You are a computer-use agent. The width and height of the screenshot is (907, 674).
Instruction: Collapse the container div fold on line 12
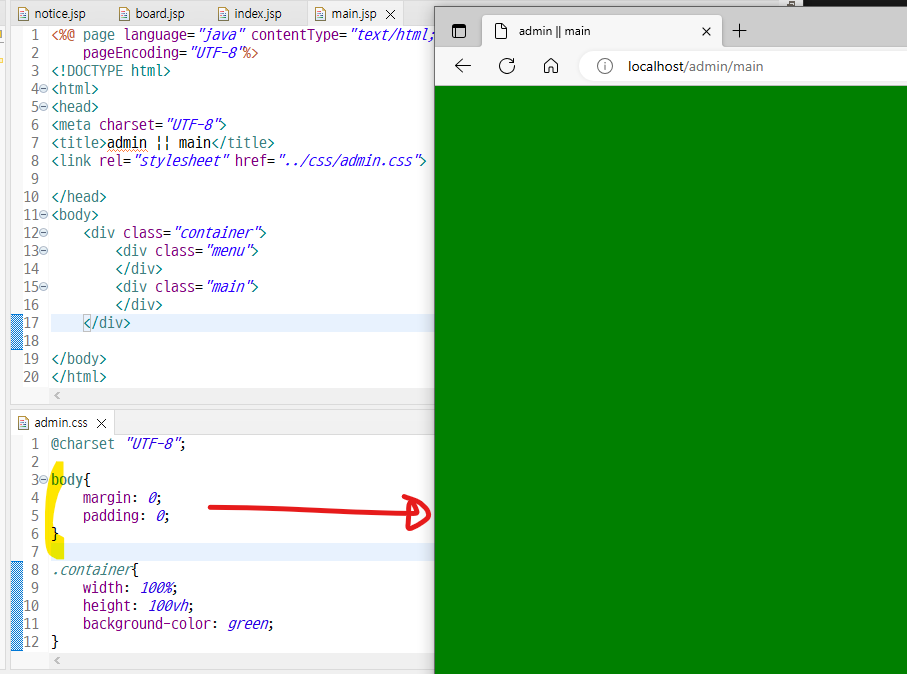(x=43, y=233)
